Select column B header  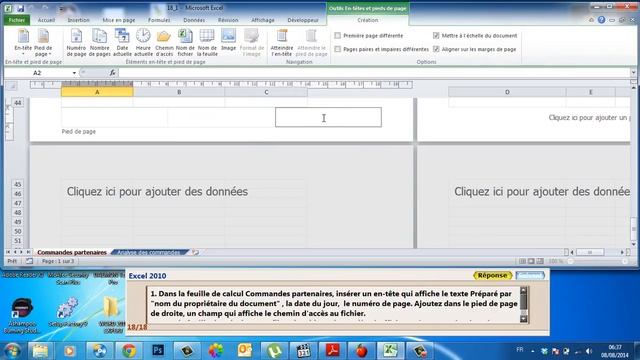179,92
